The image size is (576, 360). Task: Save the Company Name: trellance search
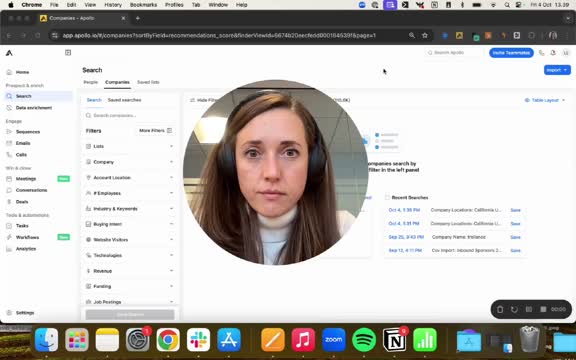tap(515, 237)
